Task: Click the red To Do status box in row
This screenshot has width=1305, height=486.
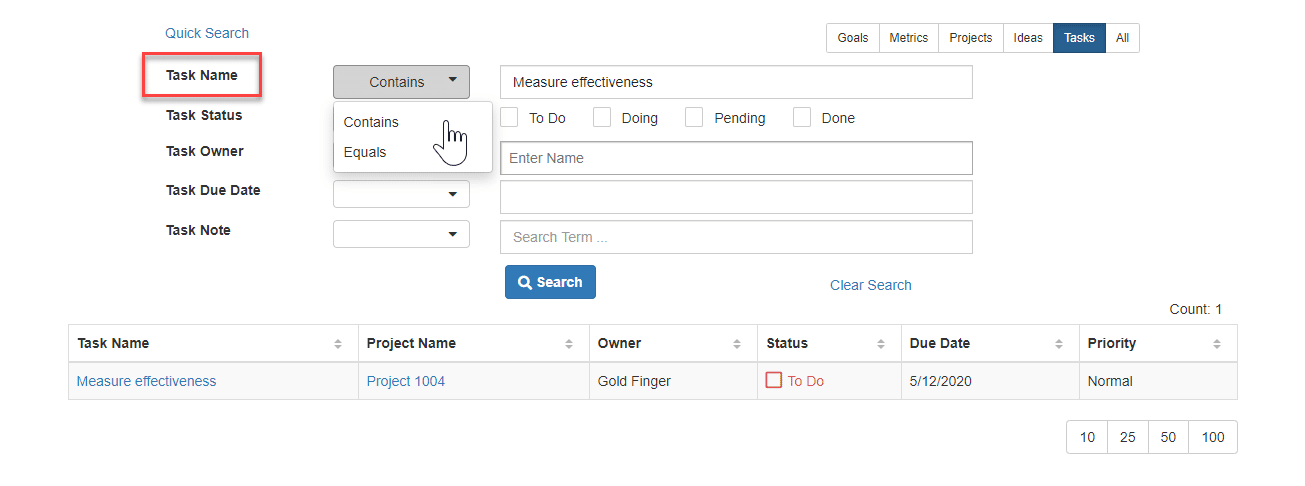Action: pos(774,381)
